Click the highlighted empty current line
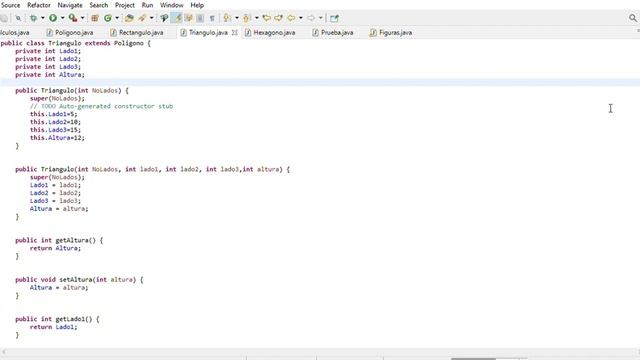 coord(320,82)
